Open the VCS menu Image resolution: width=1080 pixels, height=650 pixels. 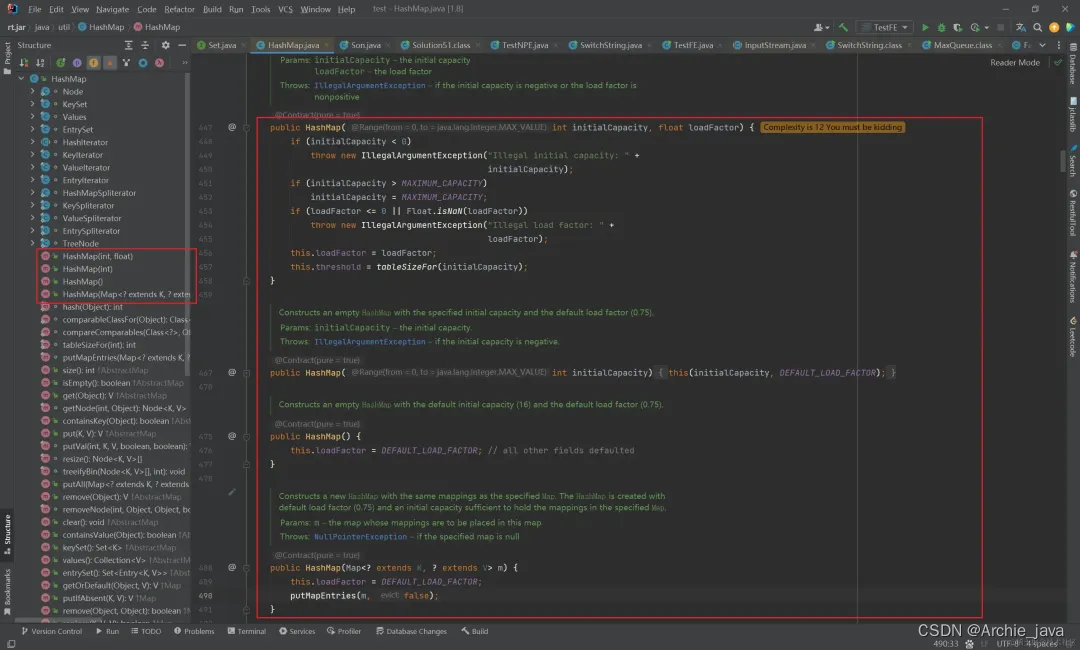(x=285, y=9)
